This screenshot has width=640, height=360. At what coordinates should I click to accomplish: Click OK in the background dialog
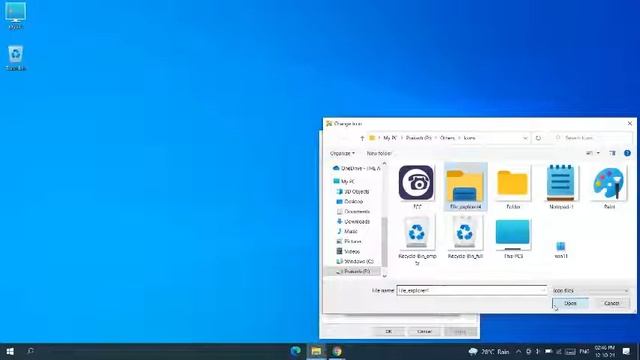click(x=389, y=331)
